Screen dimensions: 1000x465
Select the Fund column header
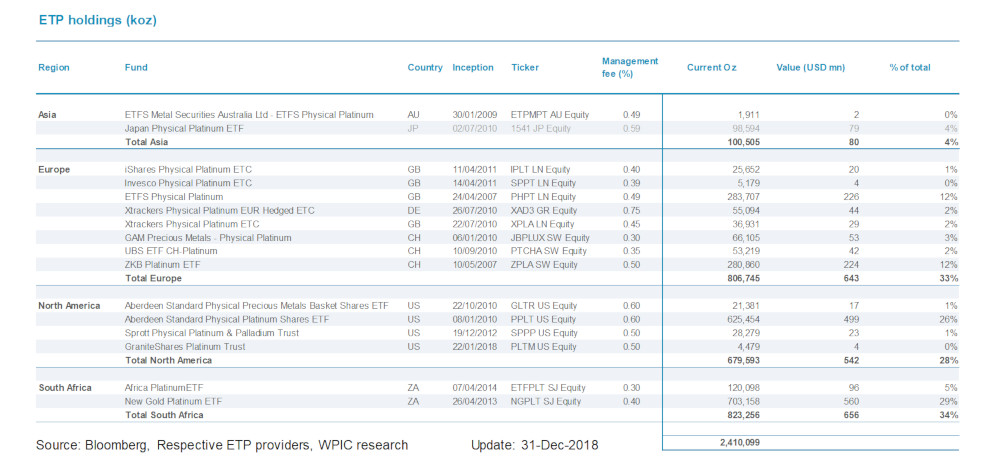(x=136, y=68)
